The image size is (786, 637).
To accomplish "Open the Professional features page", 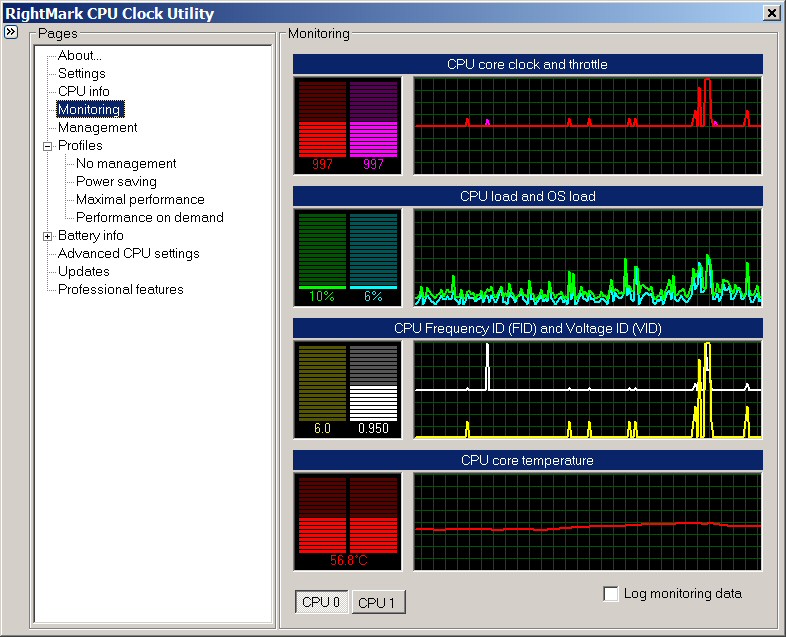I will pos(121,290).
